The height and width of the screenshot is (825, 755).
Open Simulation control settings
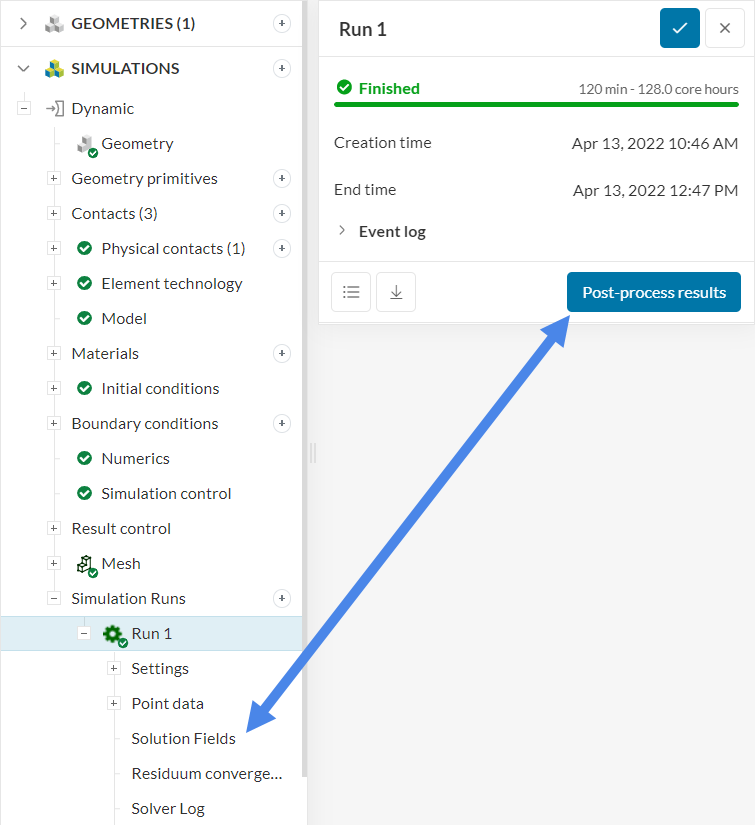point(166,494)
